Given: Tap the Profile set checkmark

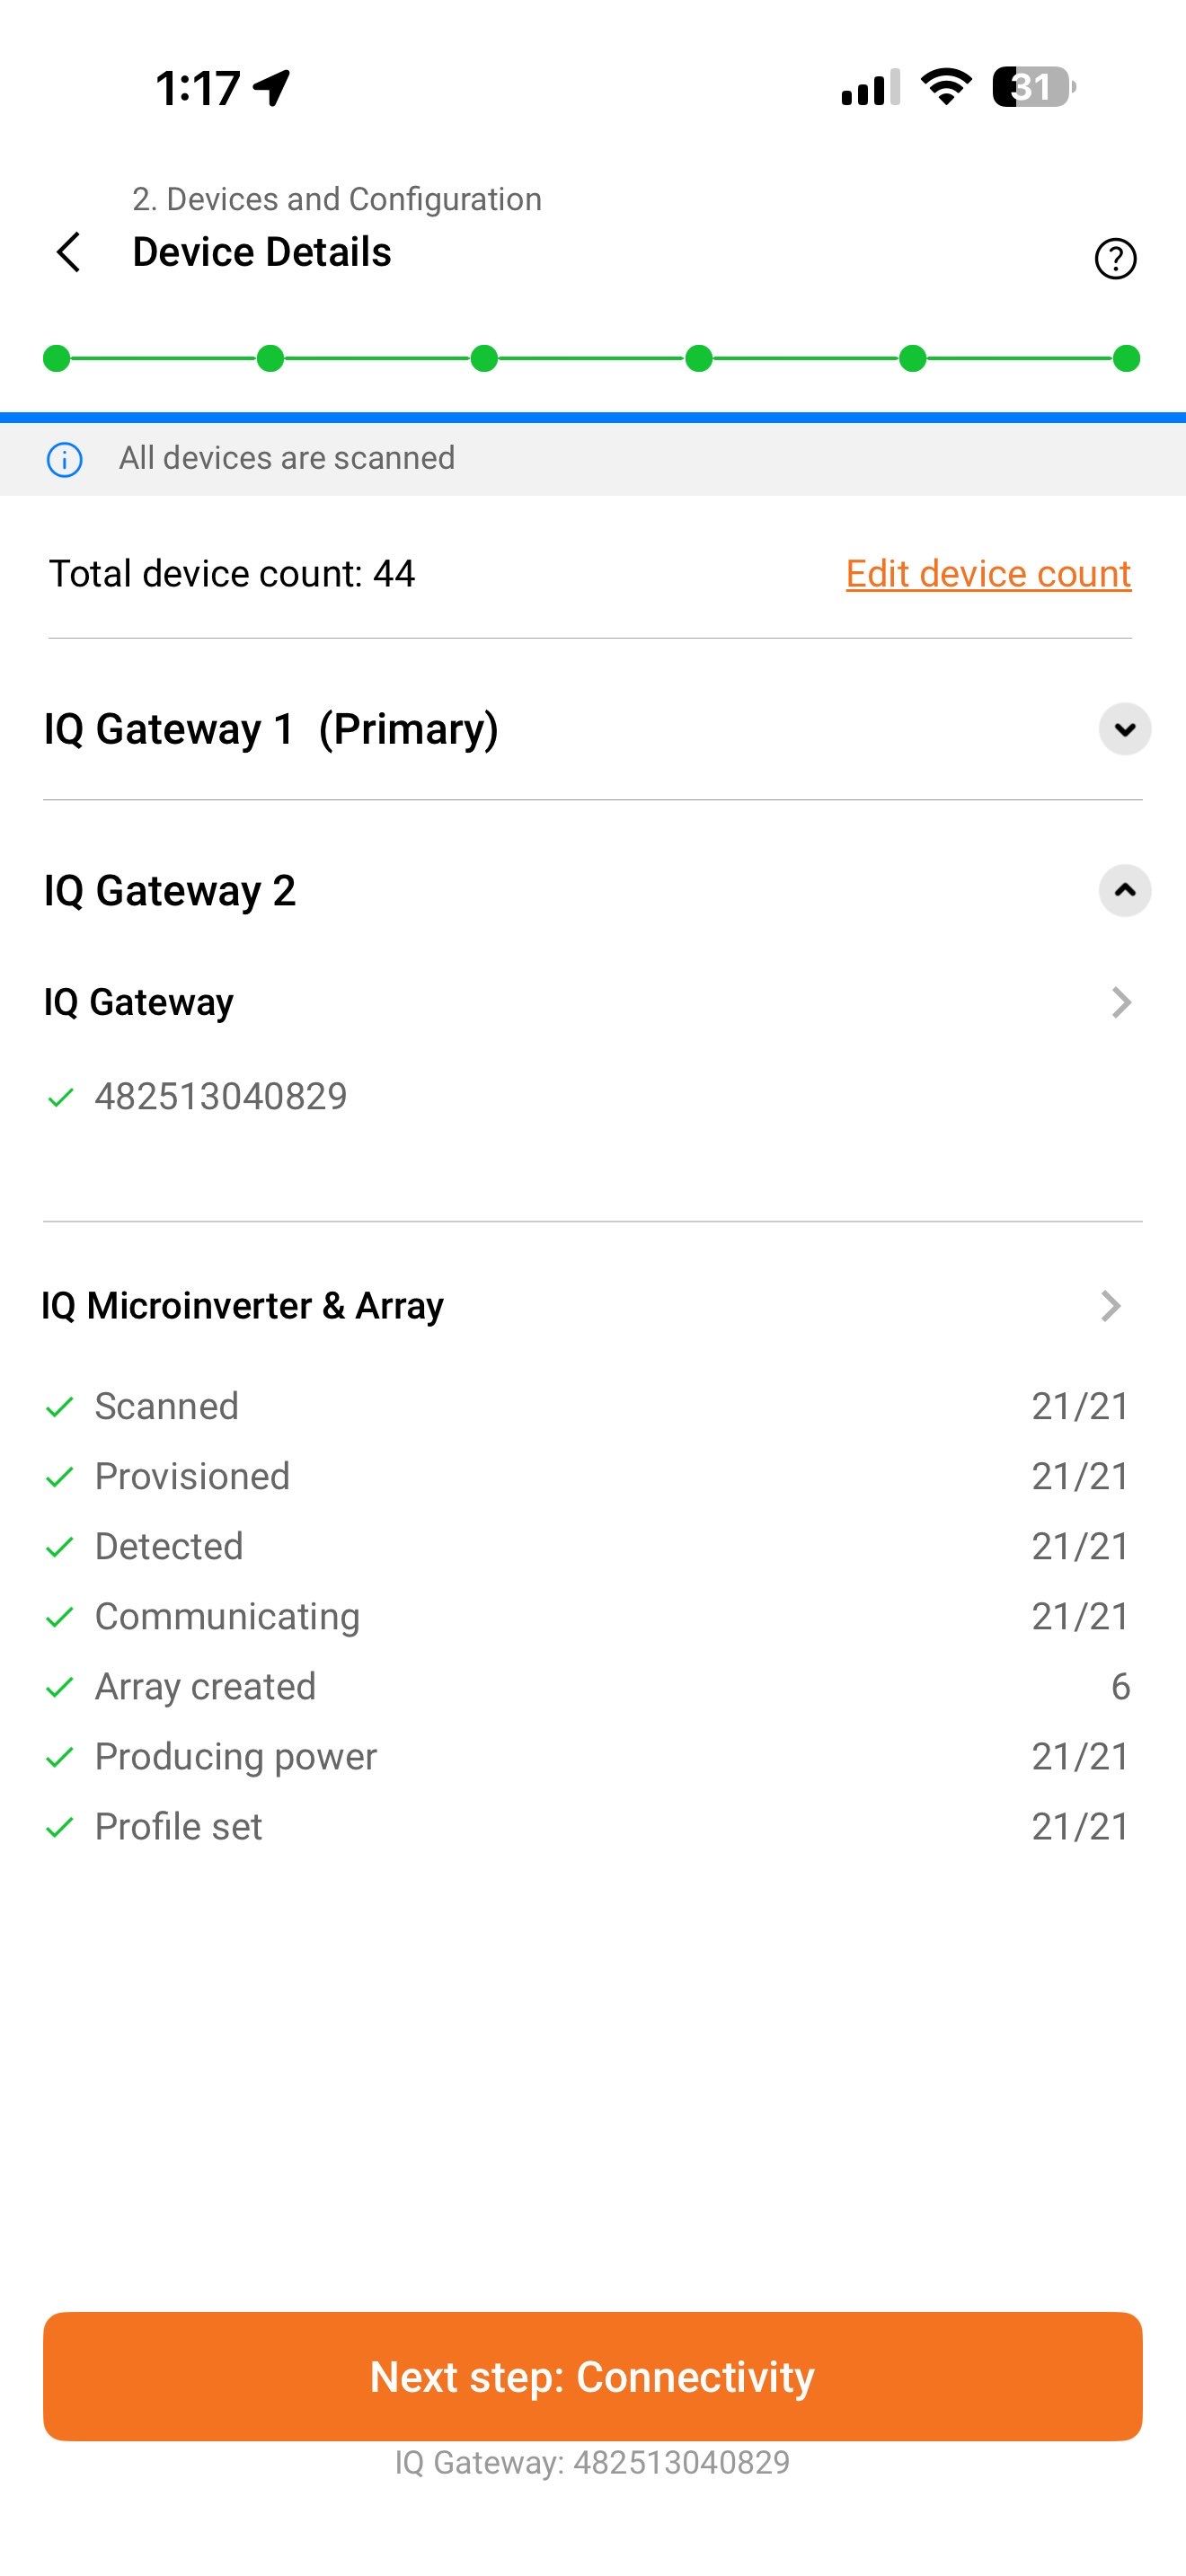Looking at the screenshot, I should 60,1828.
